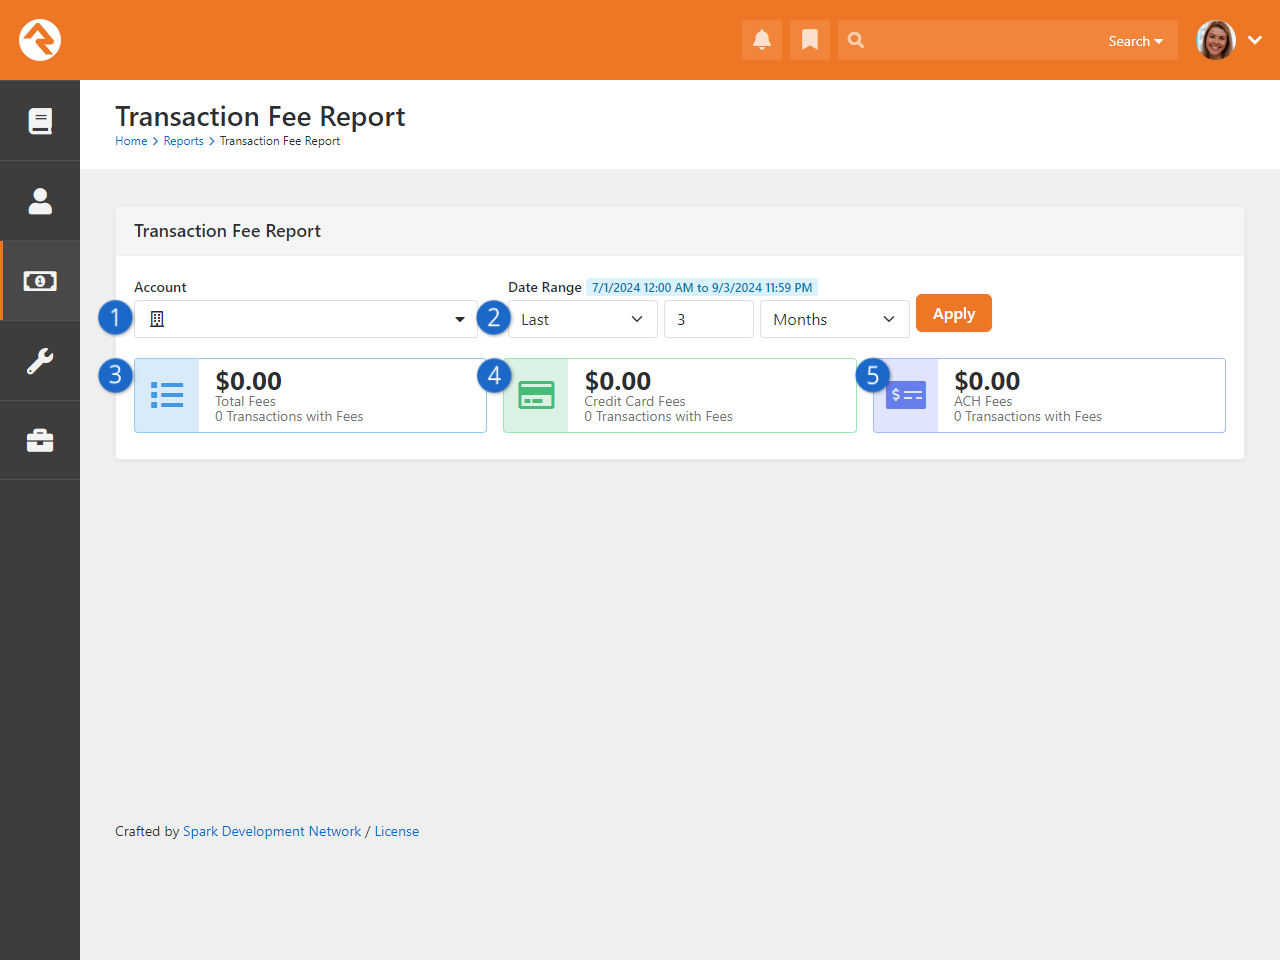Viewport: 1280px width, 960px height.
Task: Go to Home breadcrumb link
Action: (x=131, y=141)
